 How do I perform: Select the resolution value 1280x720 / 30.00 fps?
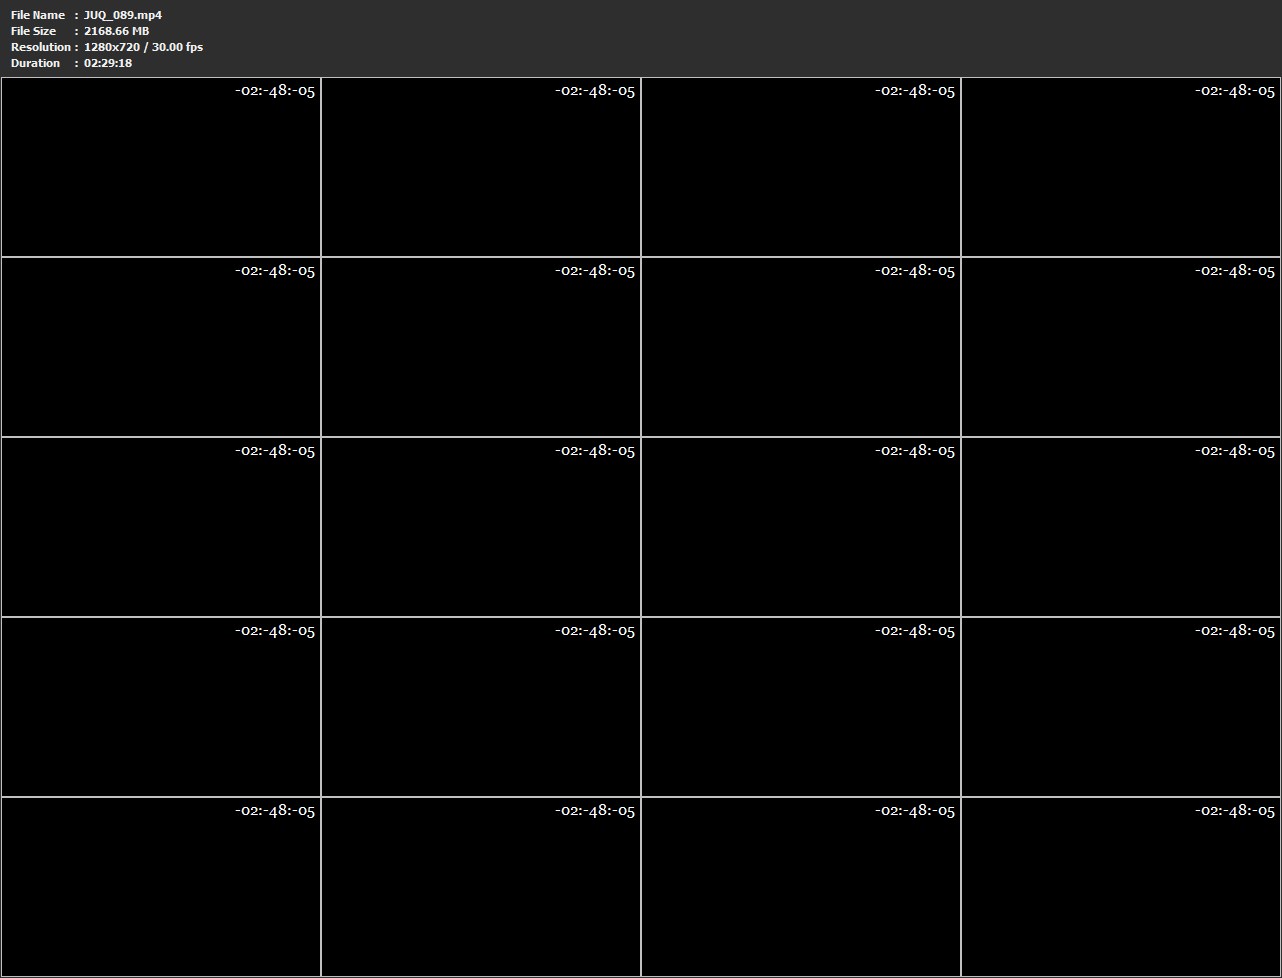[144, 47]
